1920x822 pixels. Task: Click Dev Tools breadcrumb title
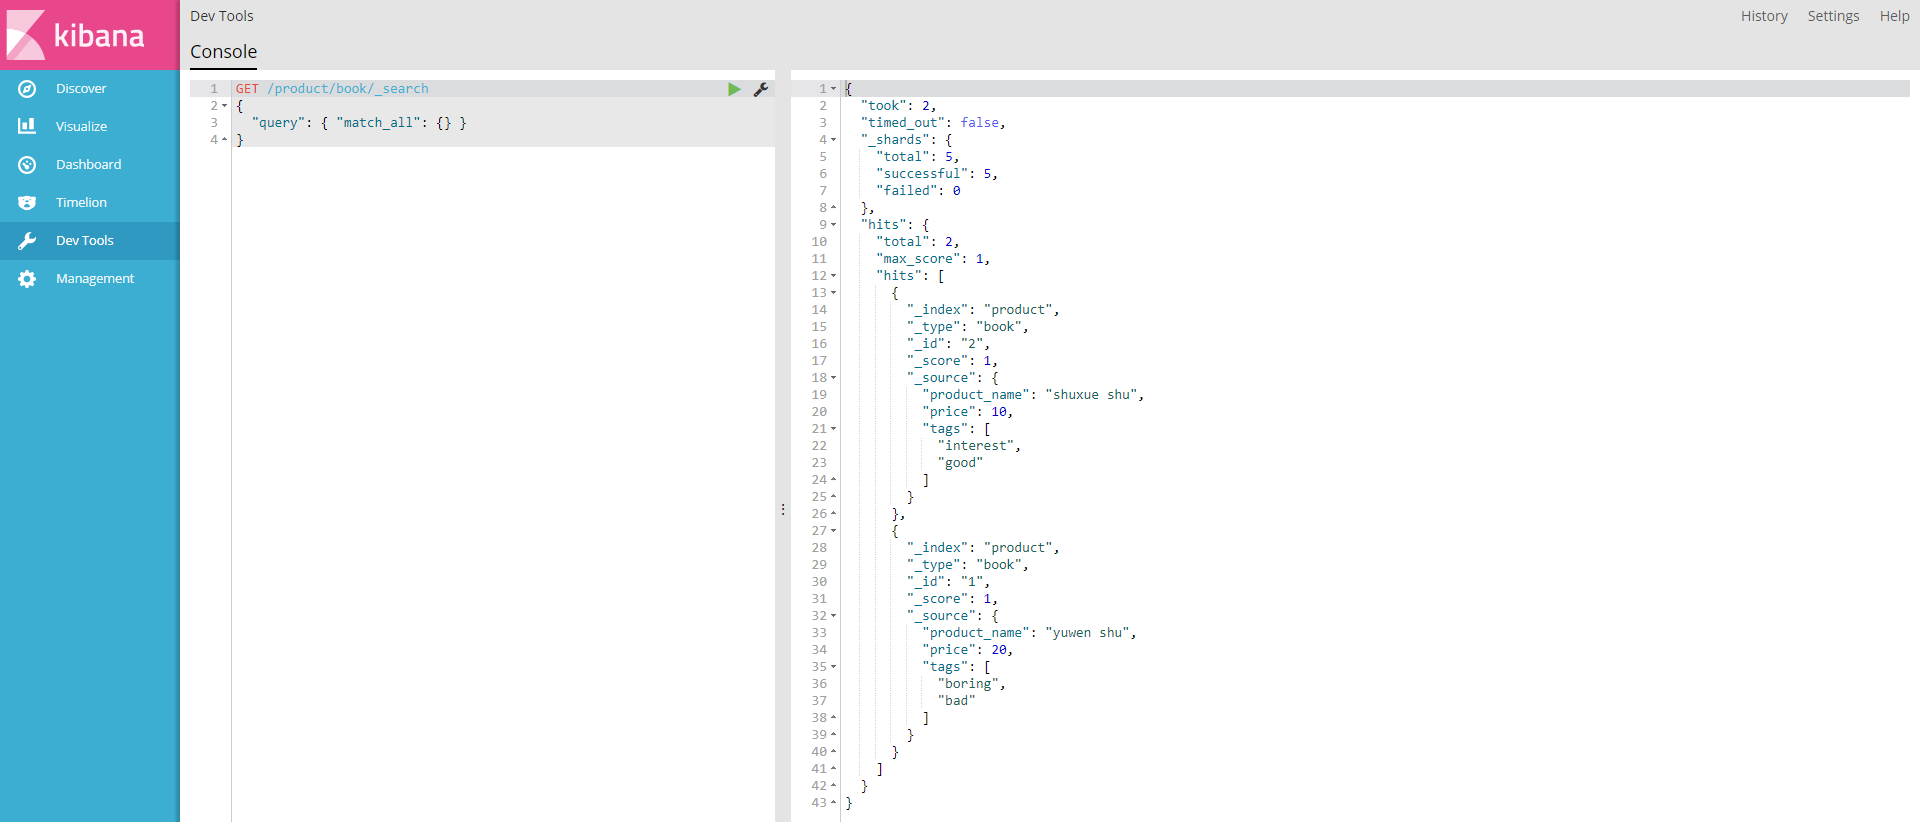pyautogui.click(x=222, y=16)
